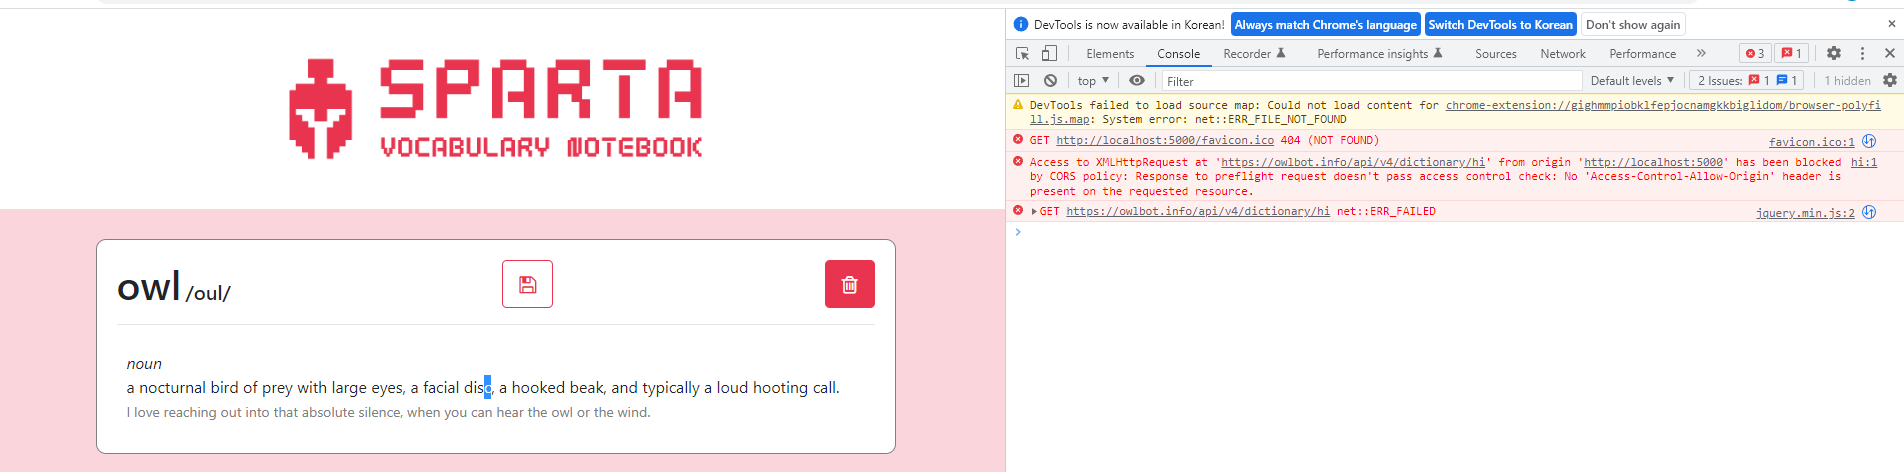This screenshot has height=472, width=1904.
Task: Open the Recorder tab
Action: pyautogui.click(x=1254, y=54)
